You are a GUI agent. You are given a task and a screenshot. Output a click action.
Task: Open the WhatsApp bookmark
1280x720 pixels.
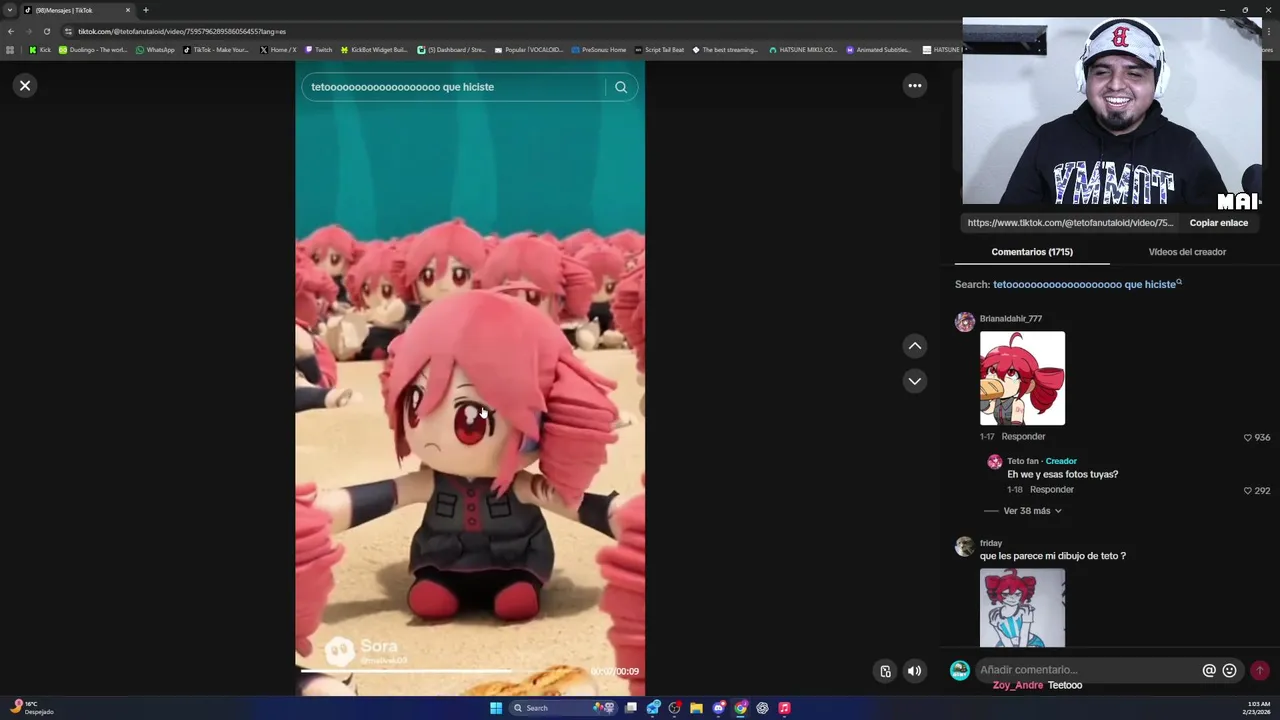pyautogui.click(x=155, y=50)
